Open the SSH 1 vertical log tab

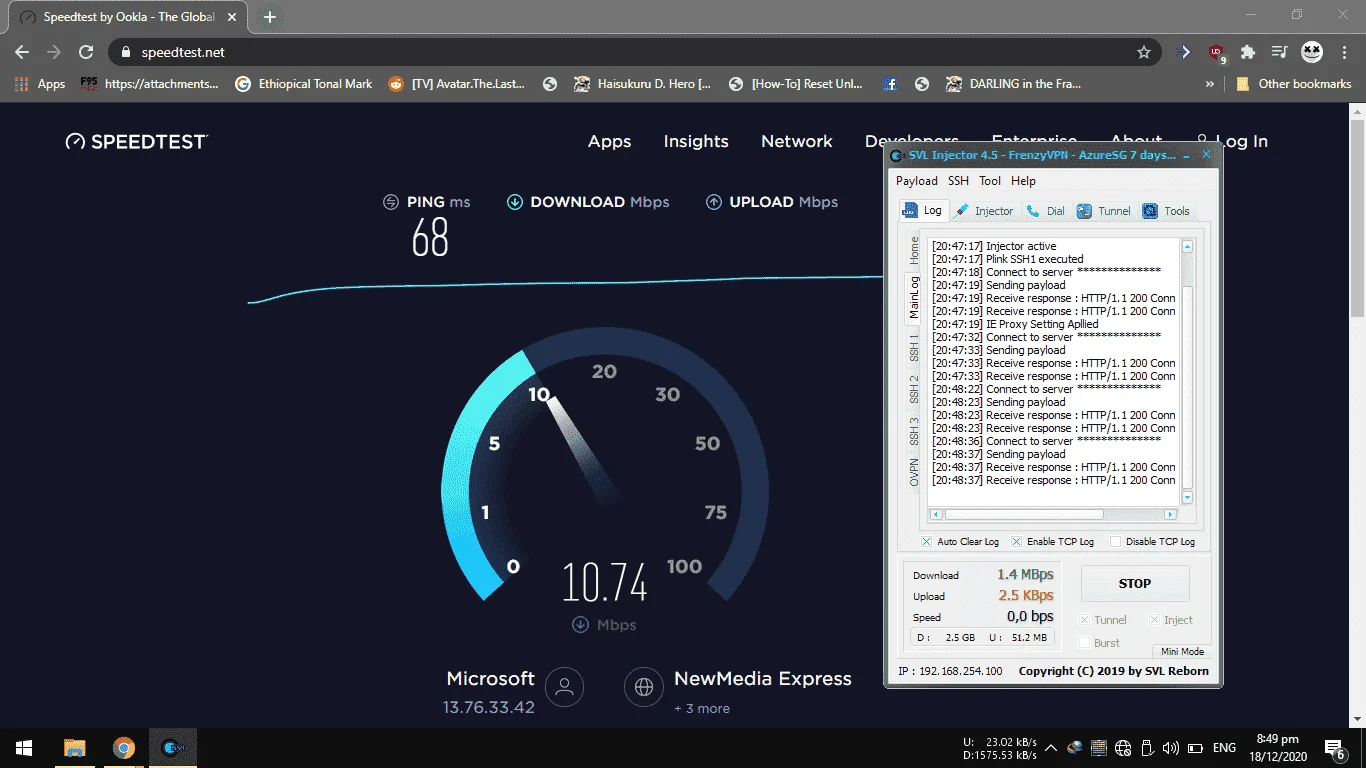[914, 349]
